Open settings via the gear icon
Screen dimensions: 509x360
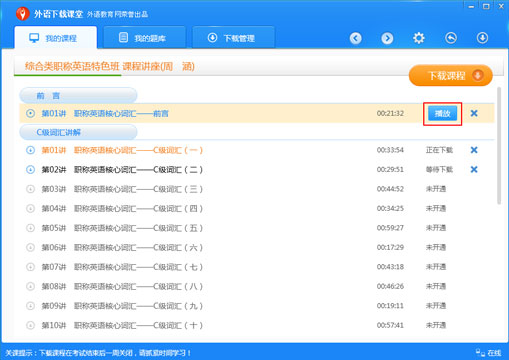coord(419,38)
